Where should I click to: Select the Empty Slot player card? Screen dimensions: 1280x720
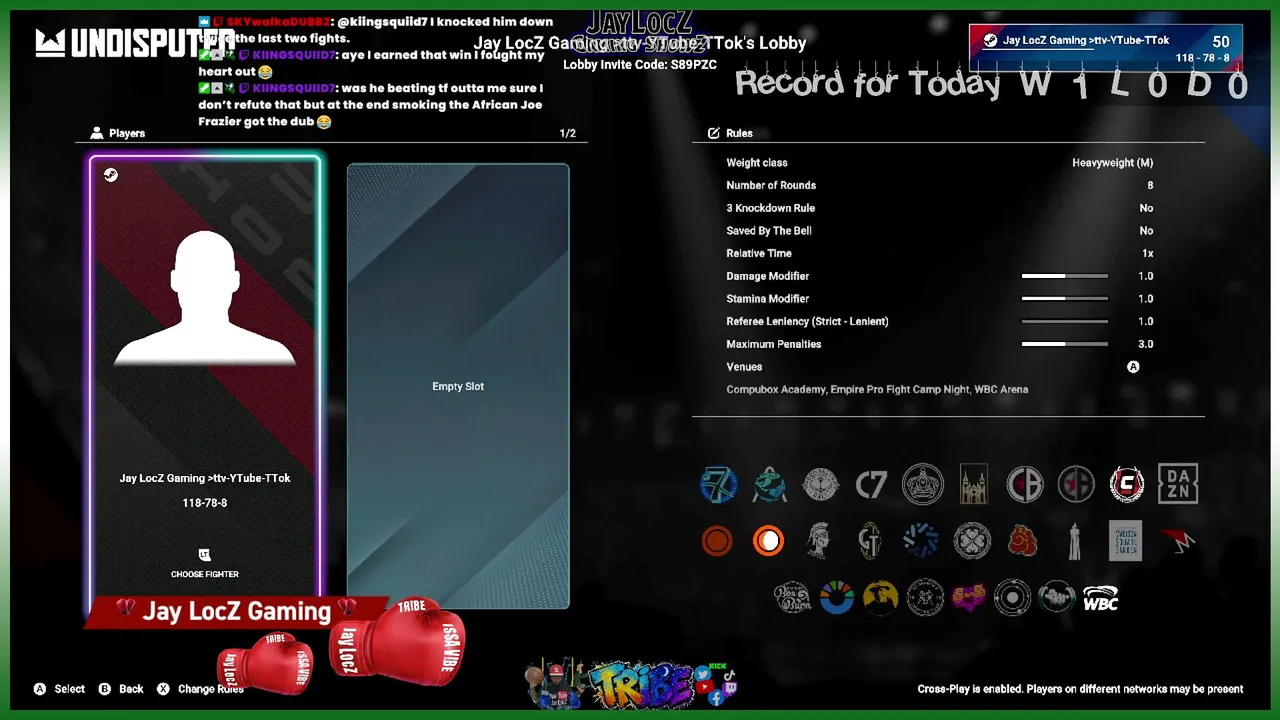coord(458,386)
